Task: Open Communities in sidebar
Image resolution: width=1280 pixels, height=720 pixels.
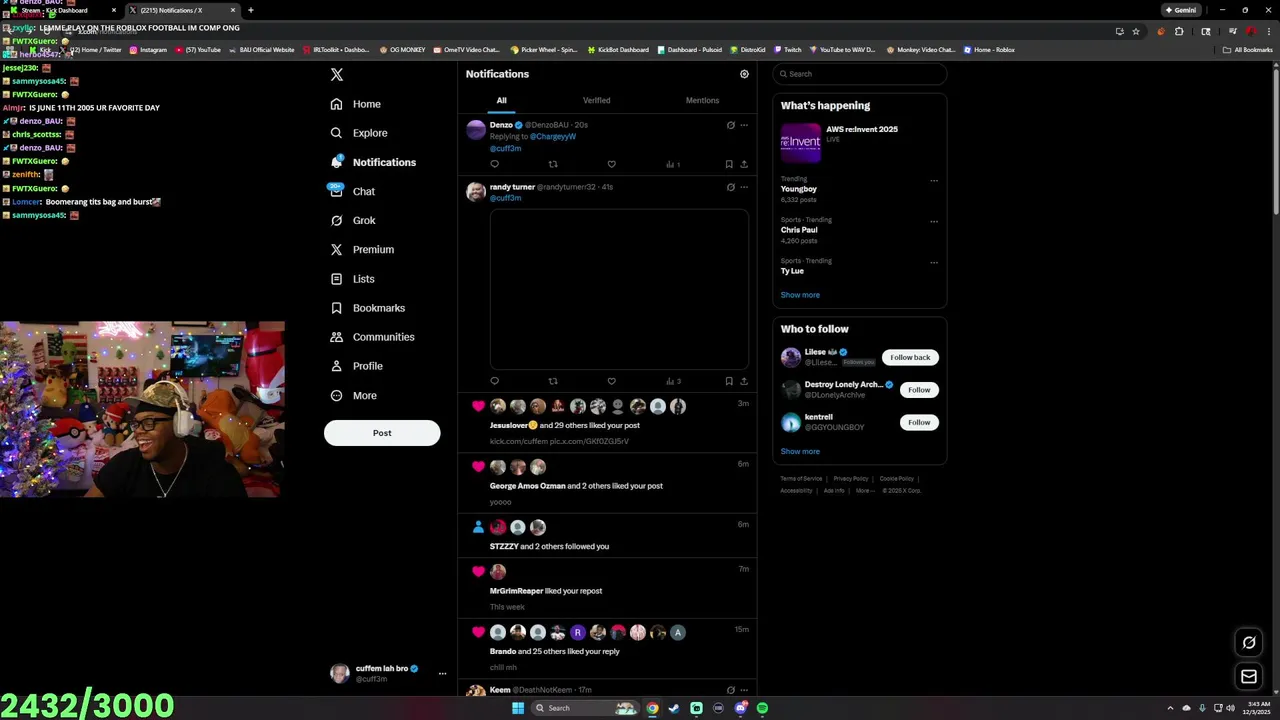Action: point(372,337)
